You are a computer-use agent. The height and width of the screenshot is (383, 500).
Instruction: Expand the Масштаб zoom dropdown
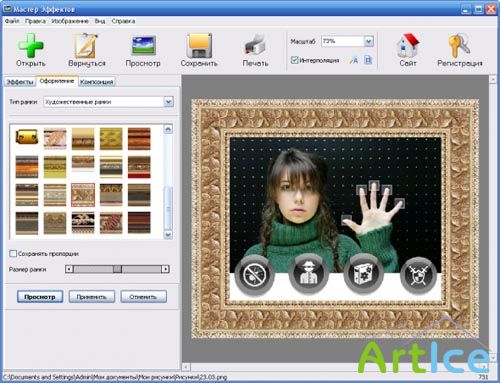point(368,41)
